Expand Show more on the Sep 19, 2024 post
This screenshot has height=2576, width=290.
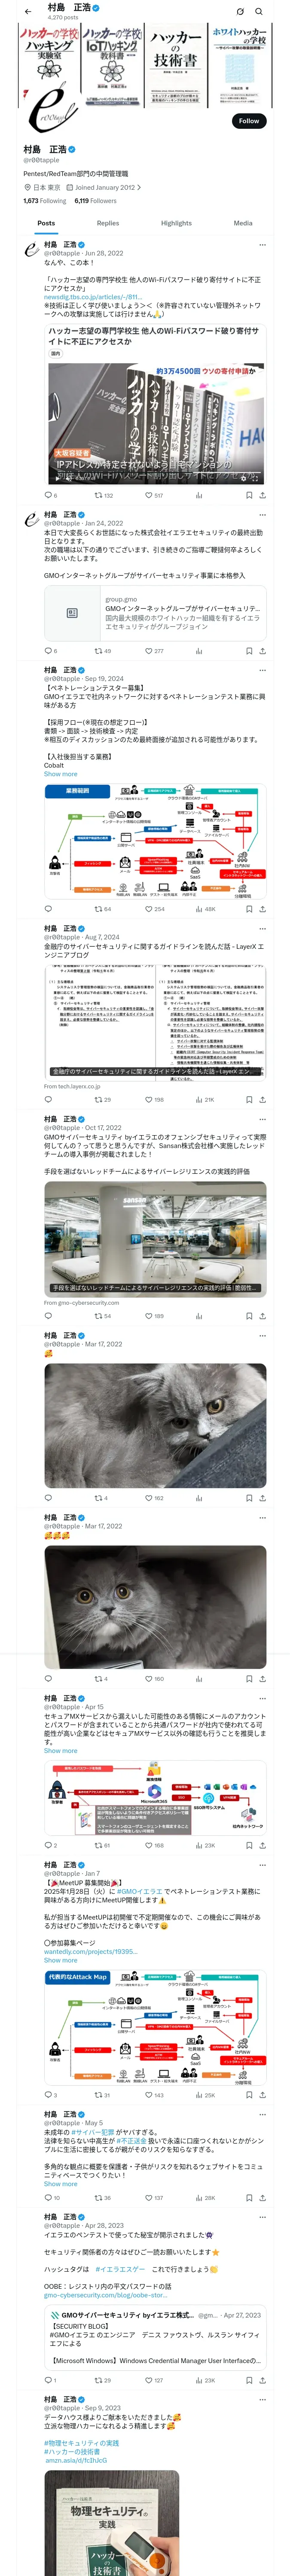tap(60, 774)
